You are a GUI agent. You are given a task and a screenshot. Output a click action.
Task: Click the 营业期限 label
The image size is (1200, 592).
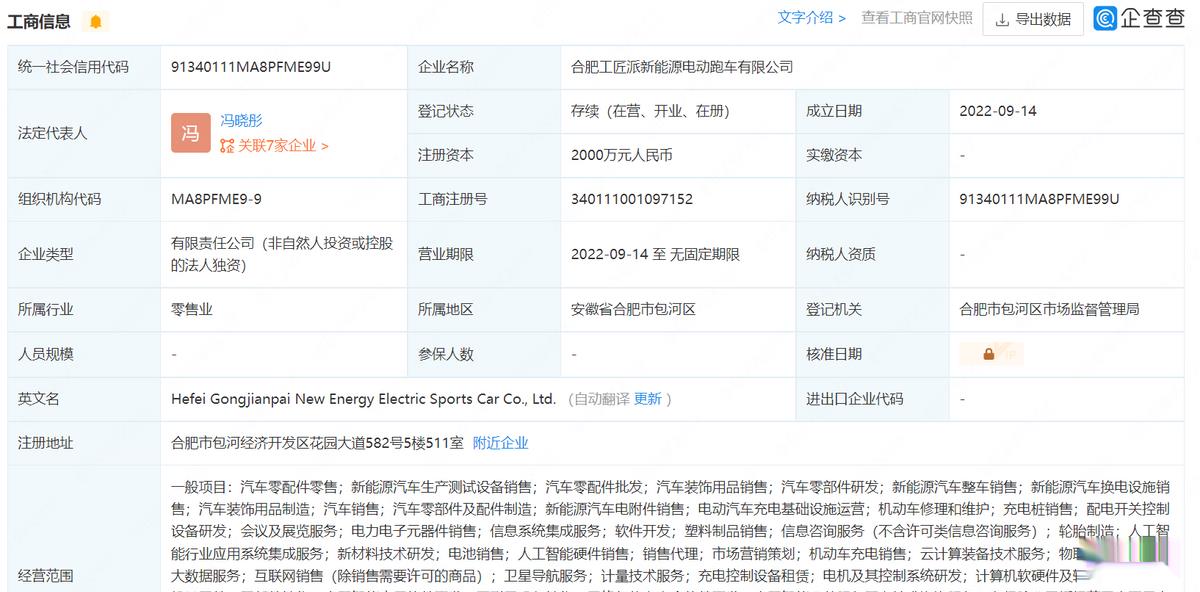pyautogui.click(x=446, y=255)
